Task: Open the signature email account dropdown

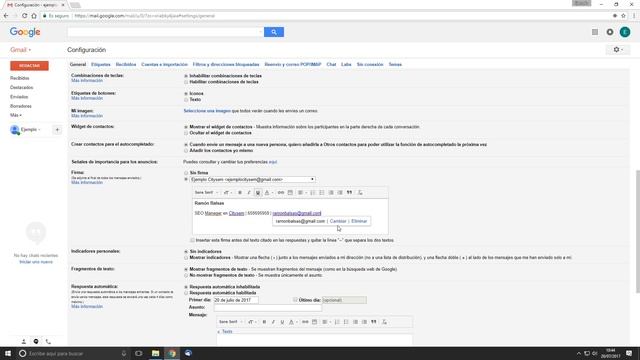Action: coord(253,180)
